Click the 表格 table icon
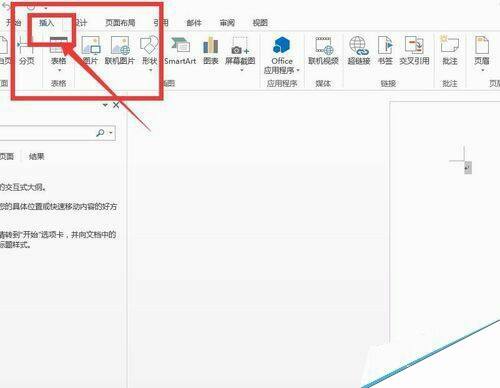 59,45
